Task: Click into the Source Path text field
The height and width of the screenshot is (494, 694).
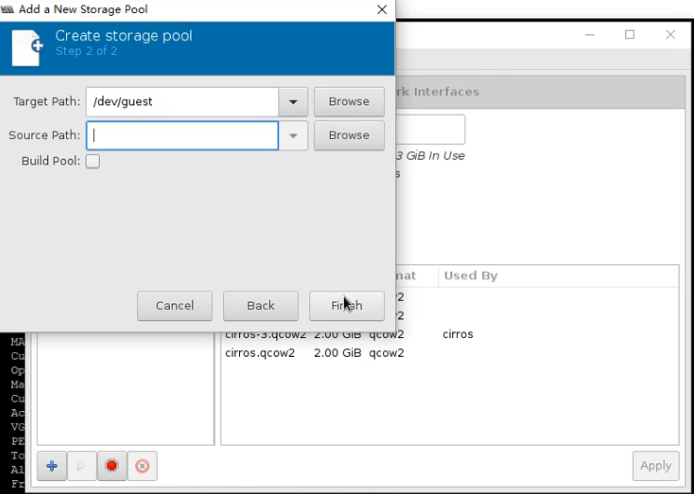Action: pos(182,136)
